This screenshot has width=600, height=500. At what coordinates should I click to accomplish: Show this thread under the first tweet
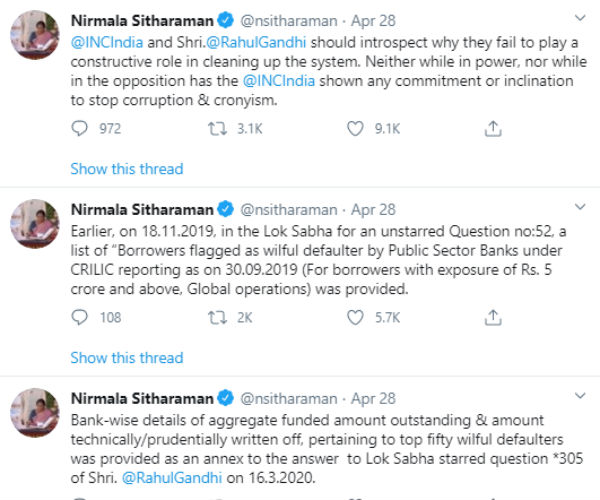pos(127,169)
